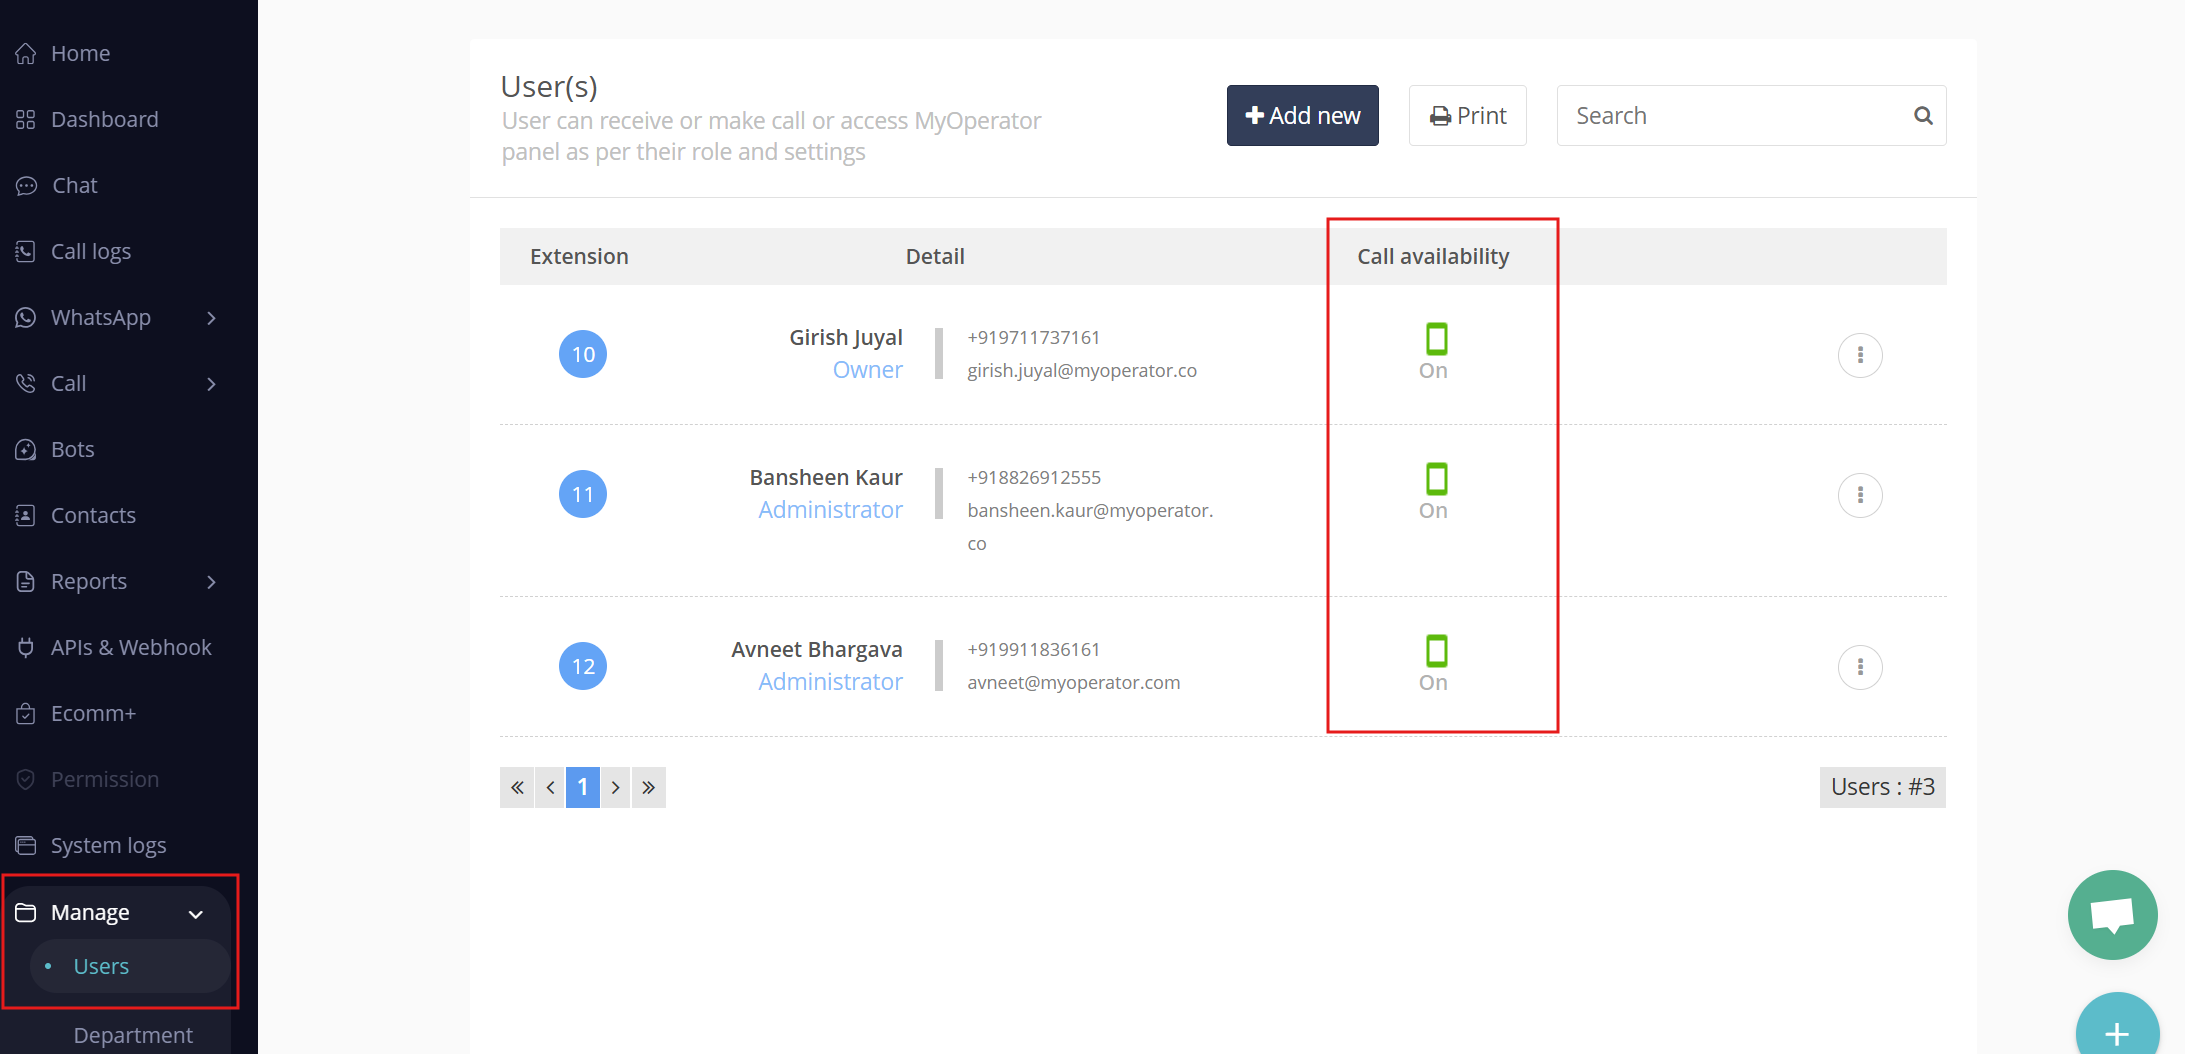
Task: Click the Add new button
Action: pos(1302,116)
